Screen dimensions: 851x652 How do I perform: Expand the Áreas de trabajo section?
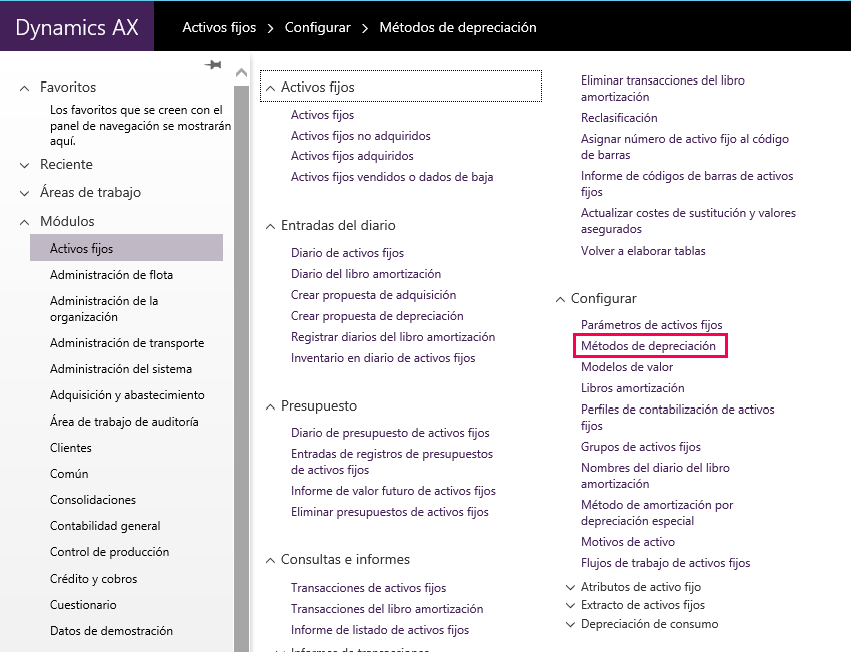point(24,193)
